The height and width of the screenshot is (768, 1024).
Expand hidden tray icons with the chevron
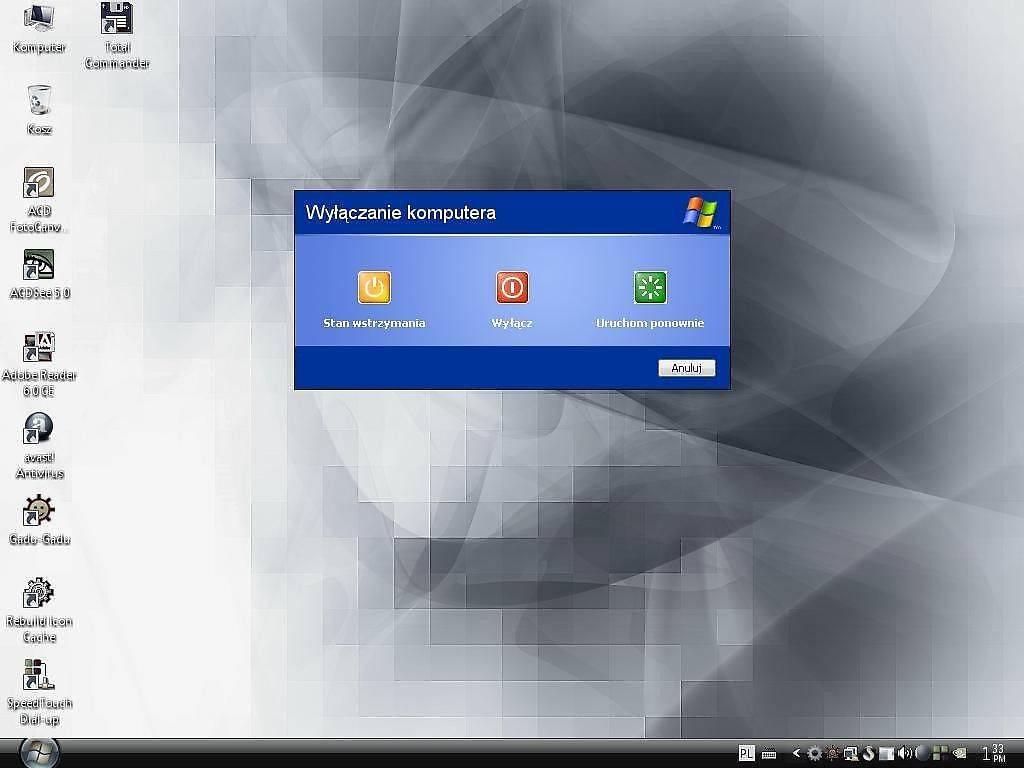pyautogui.click(x=796, y=753)
